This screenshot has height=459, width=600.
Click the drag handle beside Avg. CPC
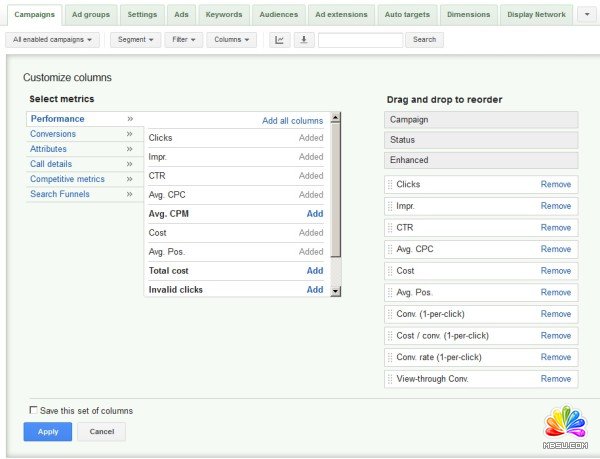pos(390,250)
